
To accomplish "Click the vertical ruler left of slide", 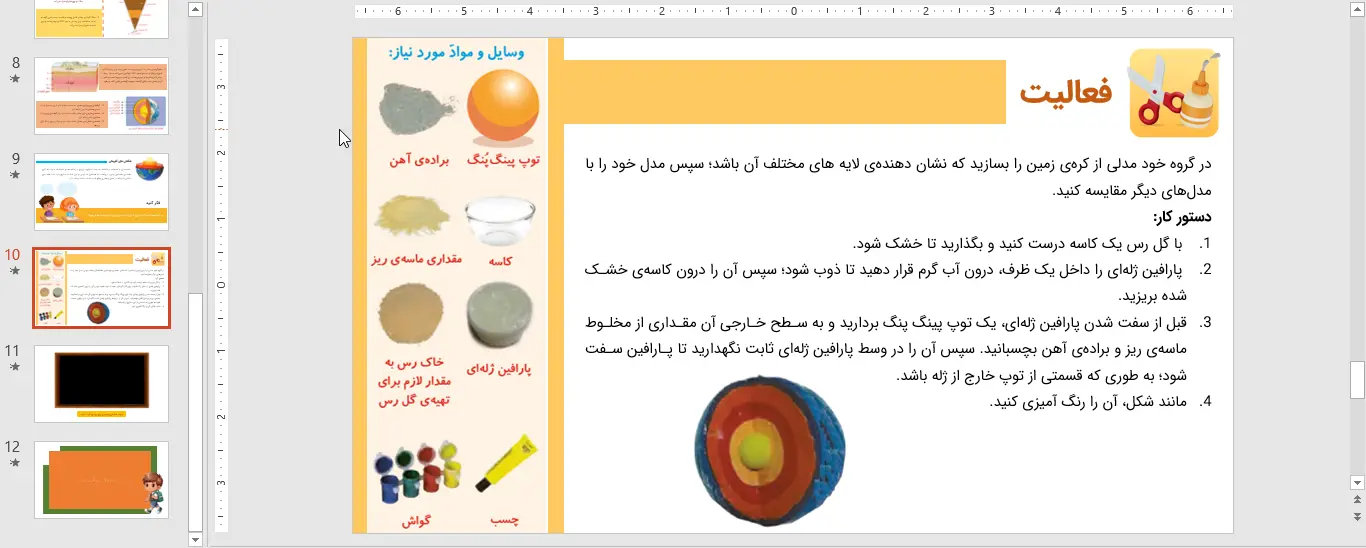I will [222, 285].
